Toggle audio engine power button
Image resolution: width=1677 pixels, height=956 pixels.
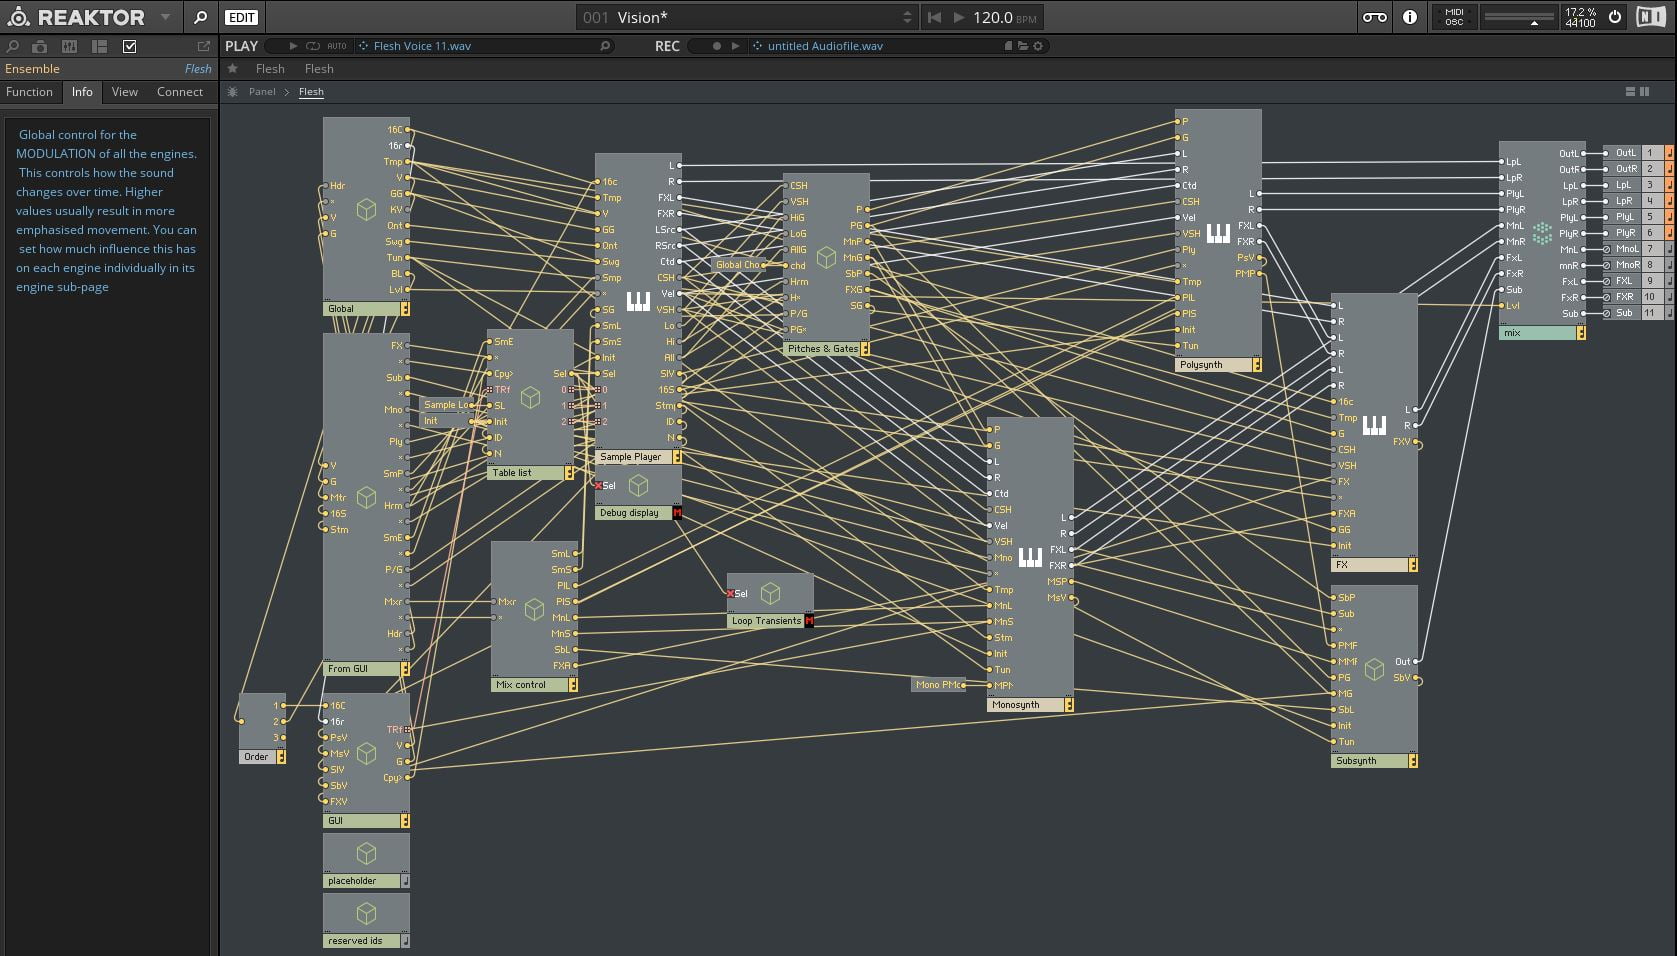[1615, 17]
